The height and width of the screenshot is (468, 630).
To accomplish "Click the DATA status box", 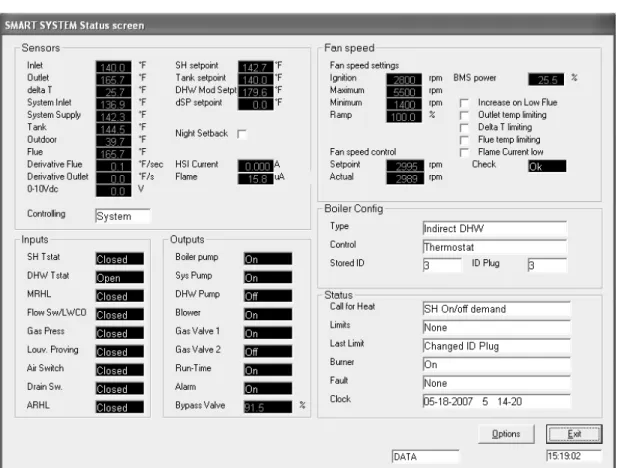I will click(x=425, y=457).
